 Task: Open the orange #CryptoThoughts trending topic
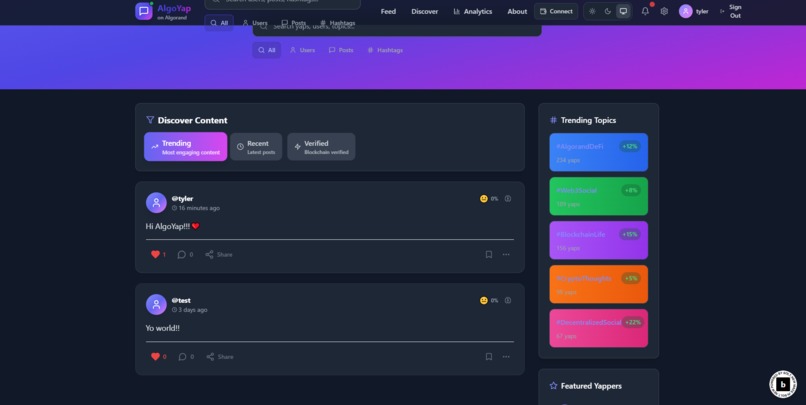[x=598, y=284]
